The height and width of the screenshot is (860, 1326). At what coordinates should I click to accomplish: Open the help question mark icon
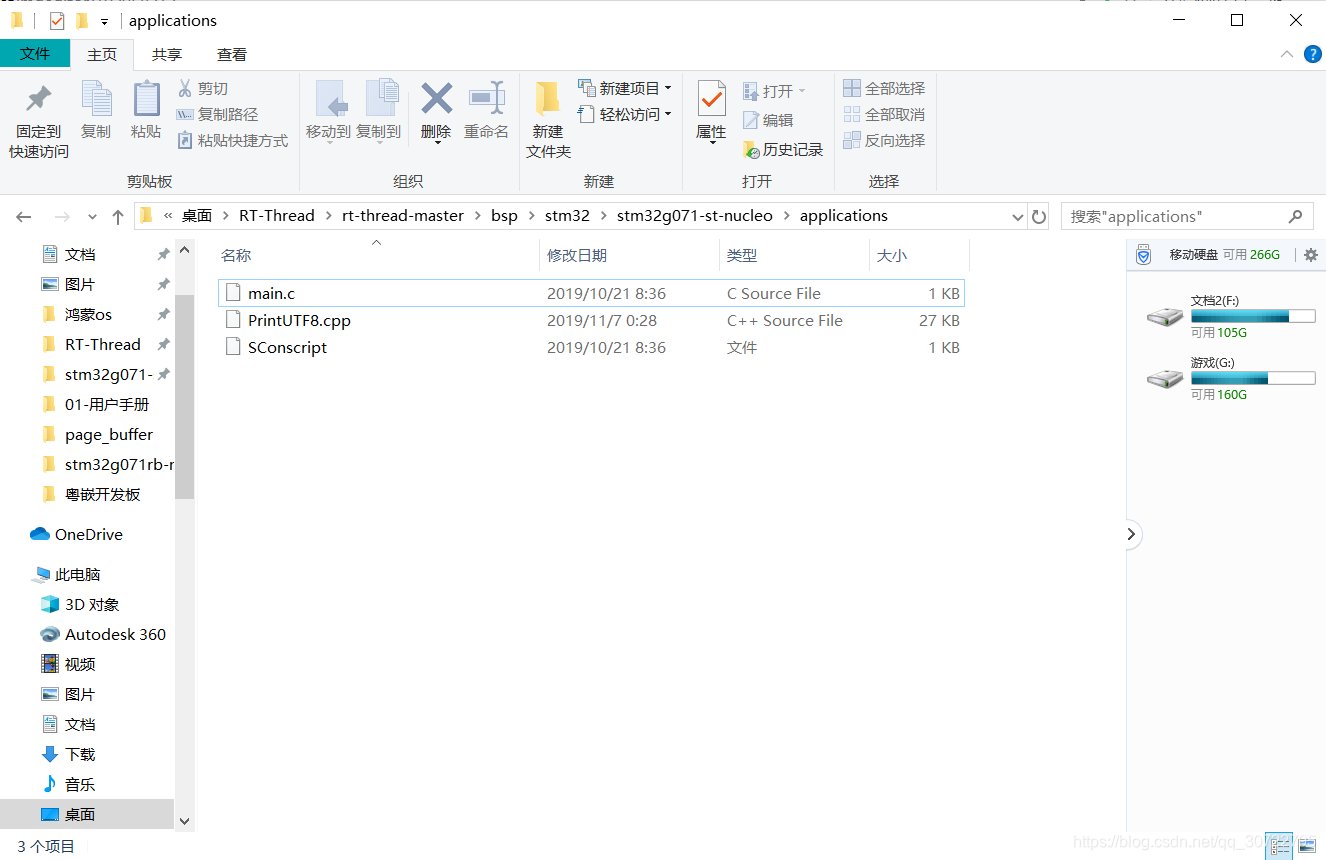click(1313, 54)
